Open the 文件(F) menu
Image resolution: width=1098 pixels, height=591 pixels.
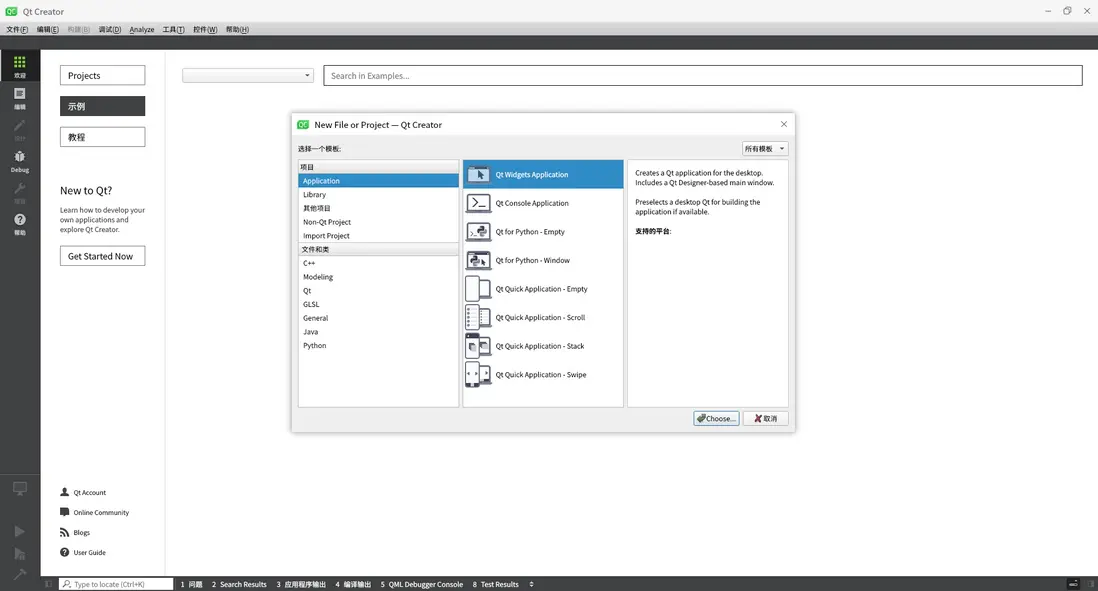point(17,29)
